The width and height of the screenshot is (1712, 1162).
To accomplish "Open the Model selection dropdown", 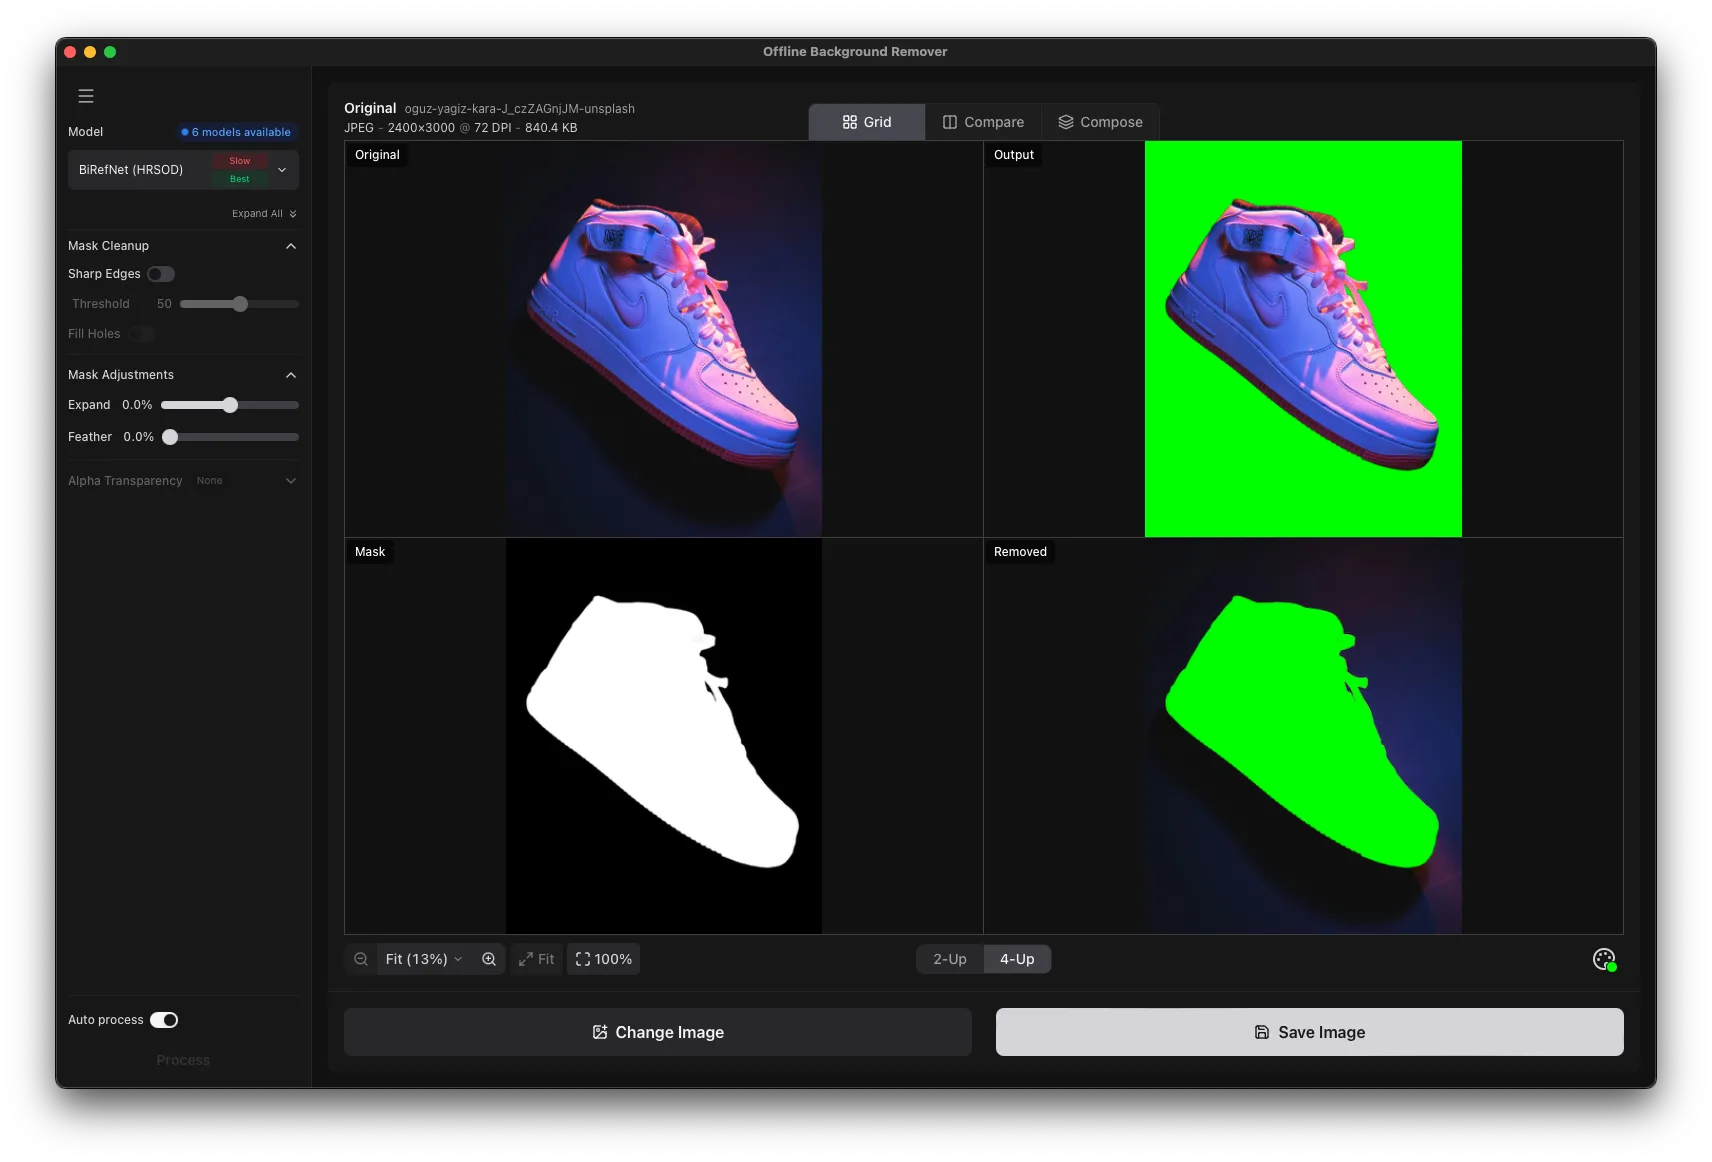I will point(183,169).
